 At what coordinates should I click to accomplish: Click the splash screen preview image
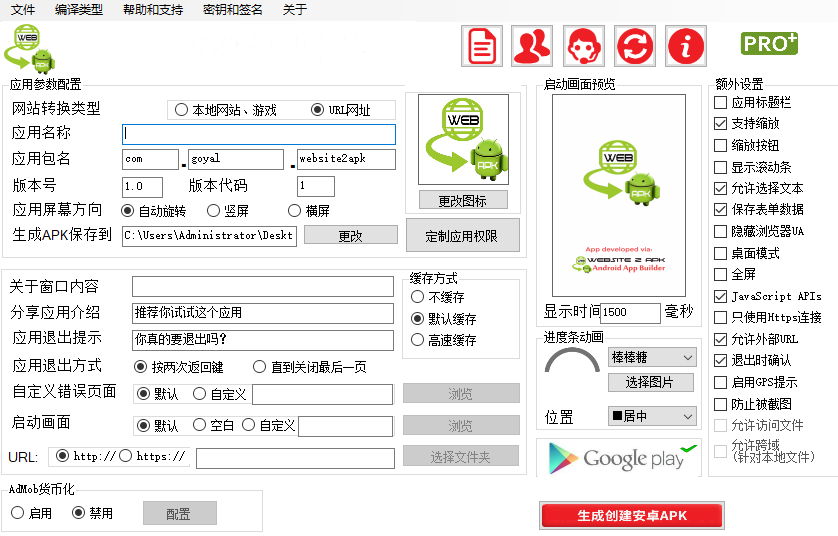click(619, 195)
